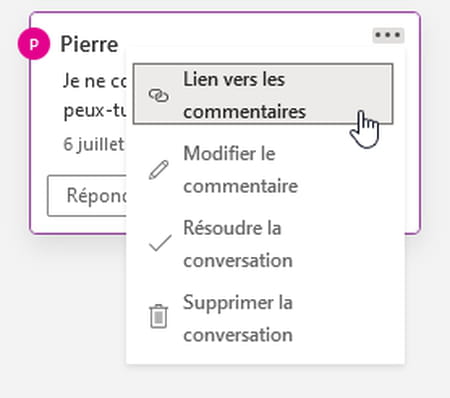Select Lien vers les commentaires

263,94
